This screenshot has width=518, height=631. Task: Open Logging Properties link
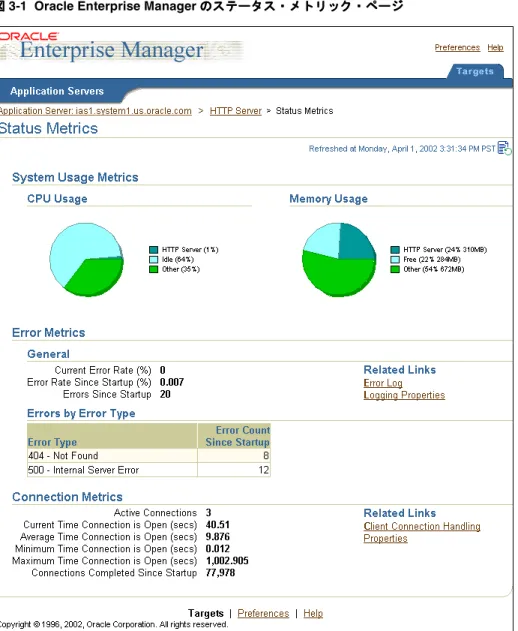pyautogui.click(x=404, y=395)
